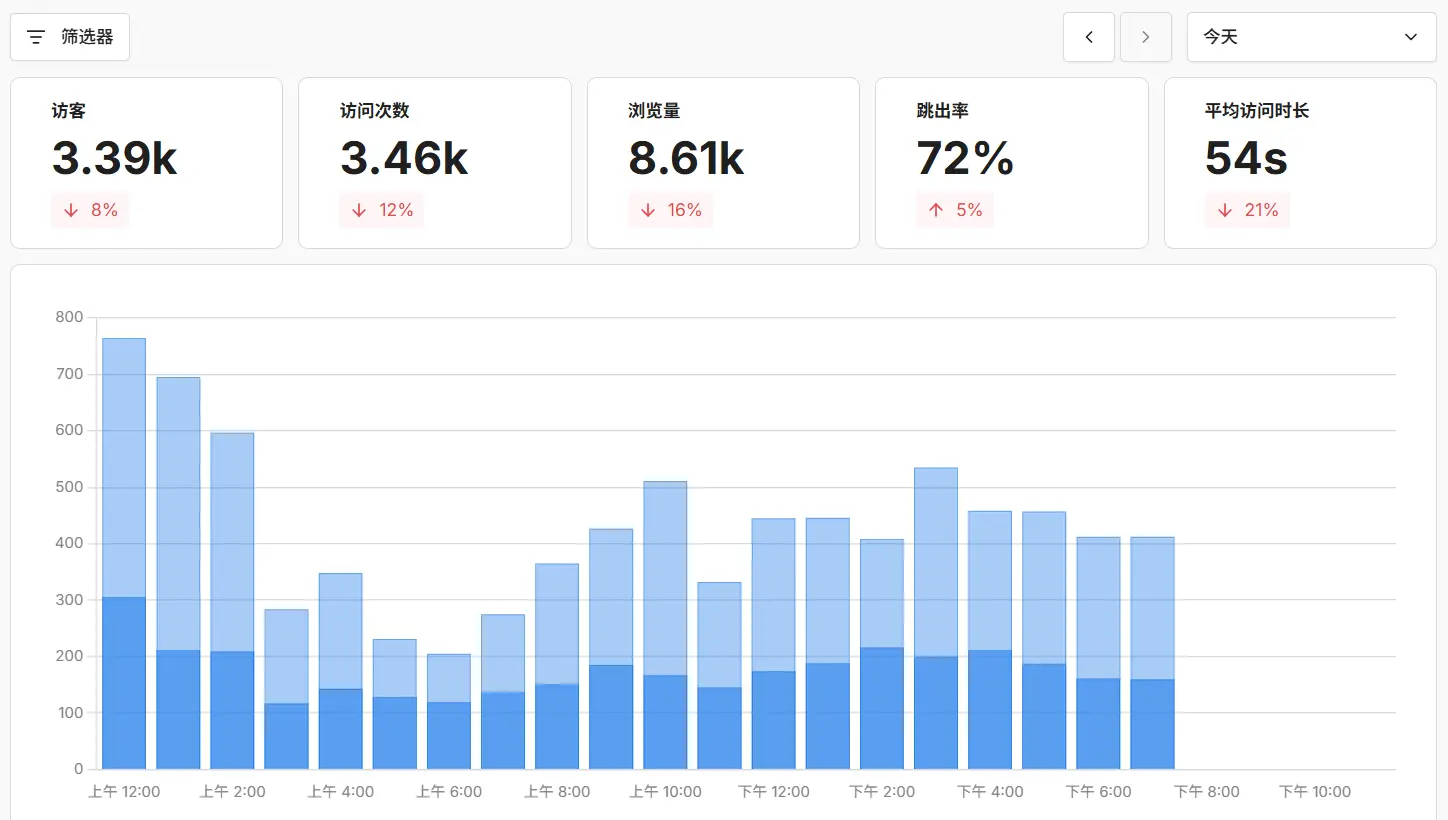Viewport: 1448px width, 820px height.
Task: Click the 54s average duration value
Action: pos(1246,158)
